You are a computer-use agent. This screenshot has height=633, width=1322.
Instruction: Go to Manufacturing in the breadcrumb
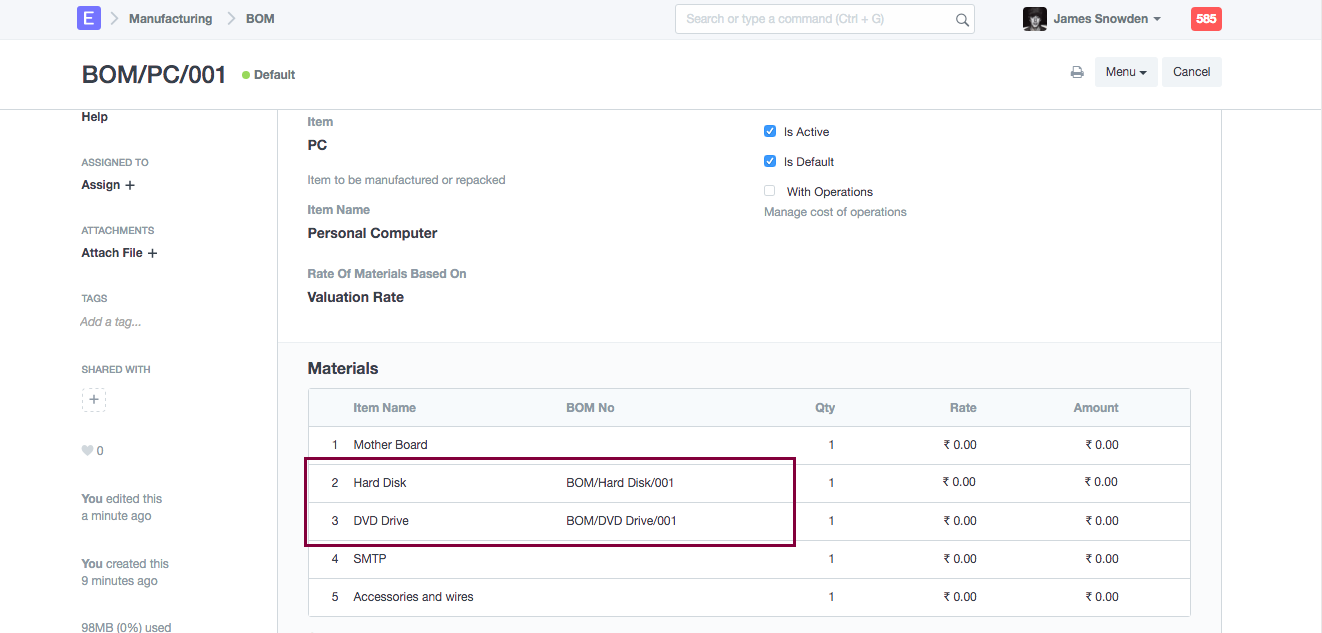tap(170, 19)
